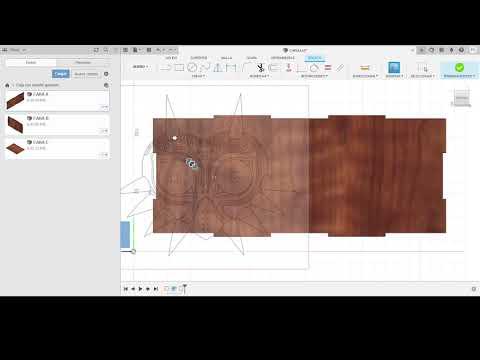480x360 pixels.
Task: Open the data panel grid icon
Action: (125, 50)
